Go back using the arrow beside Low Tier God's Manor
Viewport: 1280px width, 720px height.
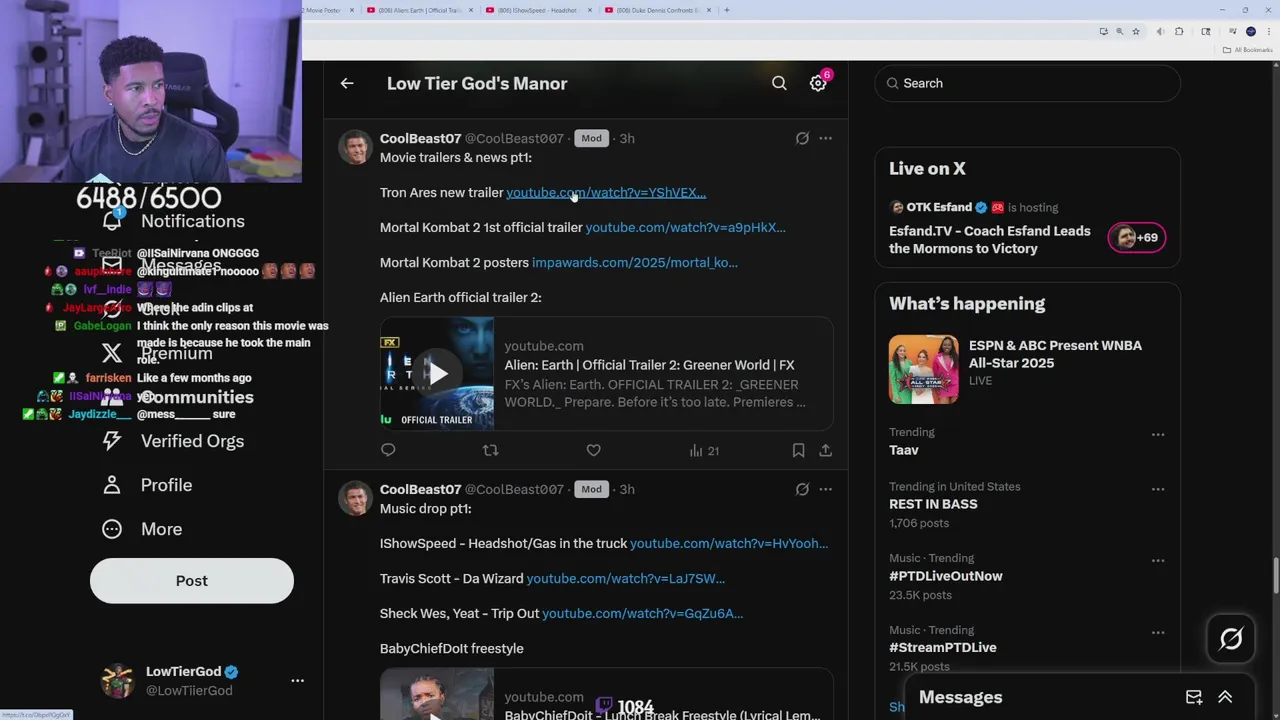[x=347, y=83]
